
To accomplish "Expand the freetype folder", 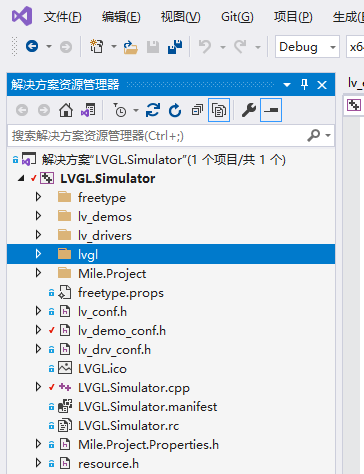I will point(38,197).
